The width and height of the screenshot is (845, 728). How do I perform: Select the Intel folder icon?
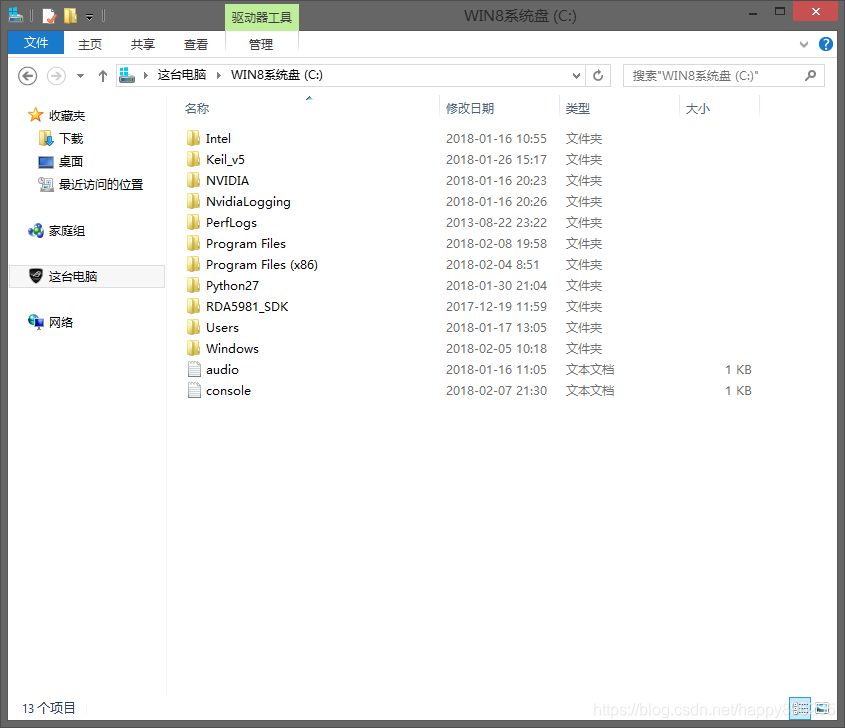point(193,138)
